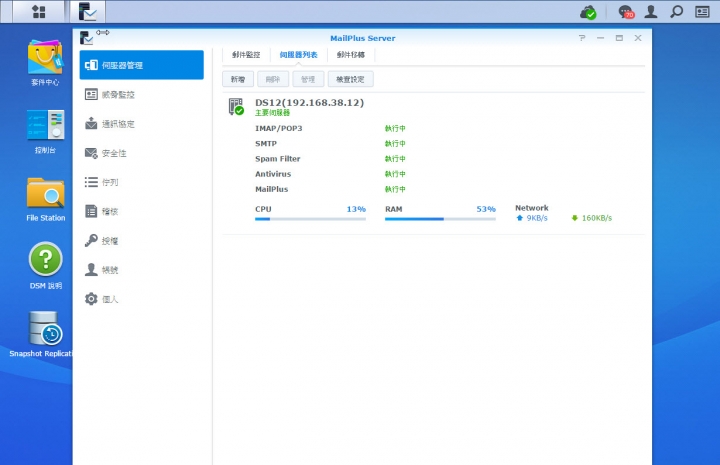Click the DS12 server status icon
The height and width of the screenshot is (465, 720).
[236, 106]
